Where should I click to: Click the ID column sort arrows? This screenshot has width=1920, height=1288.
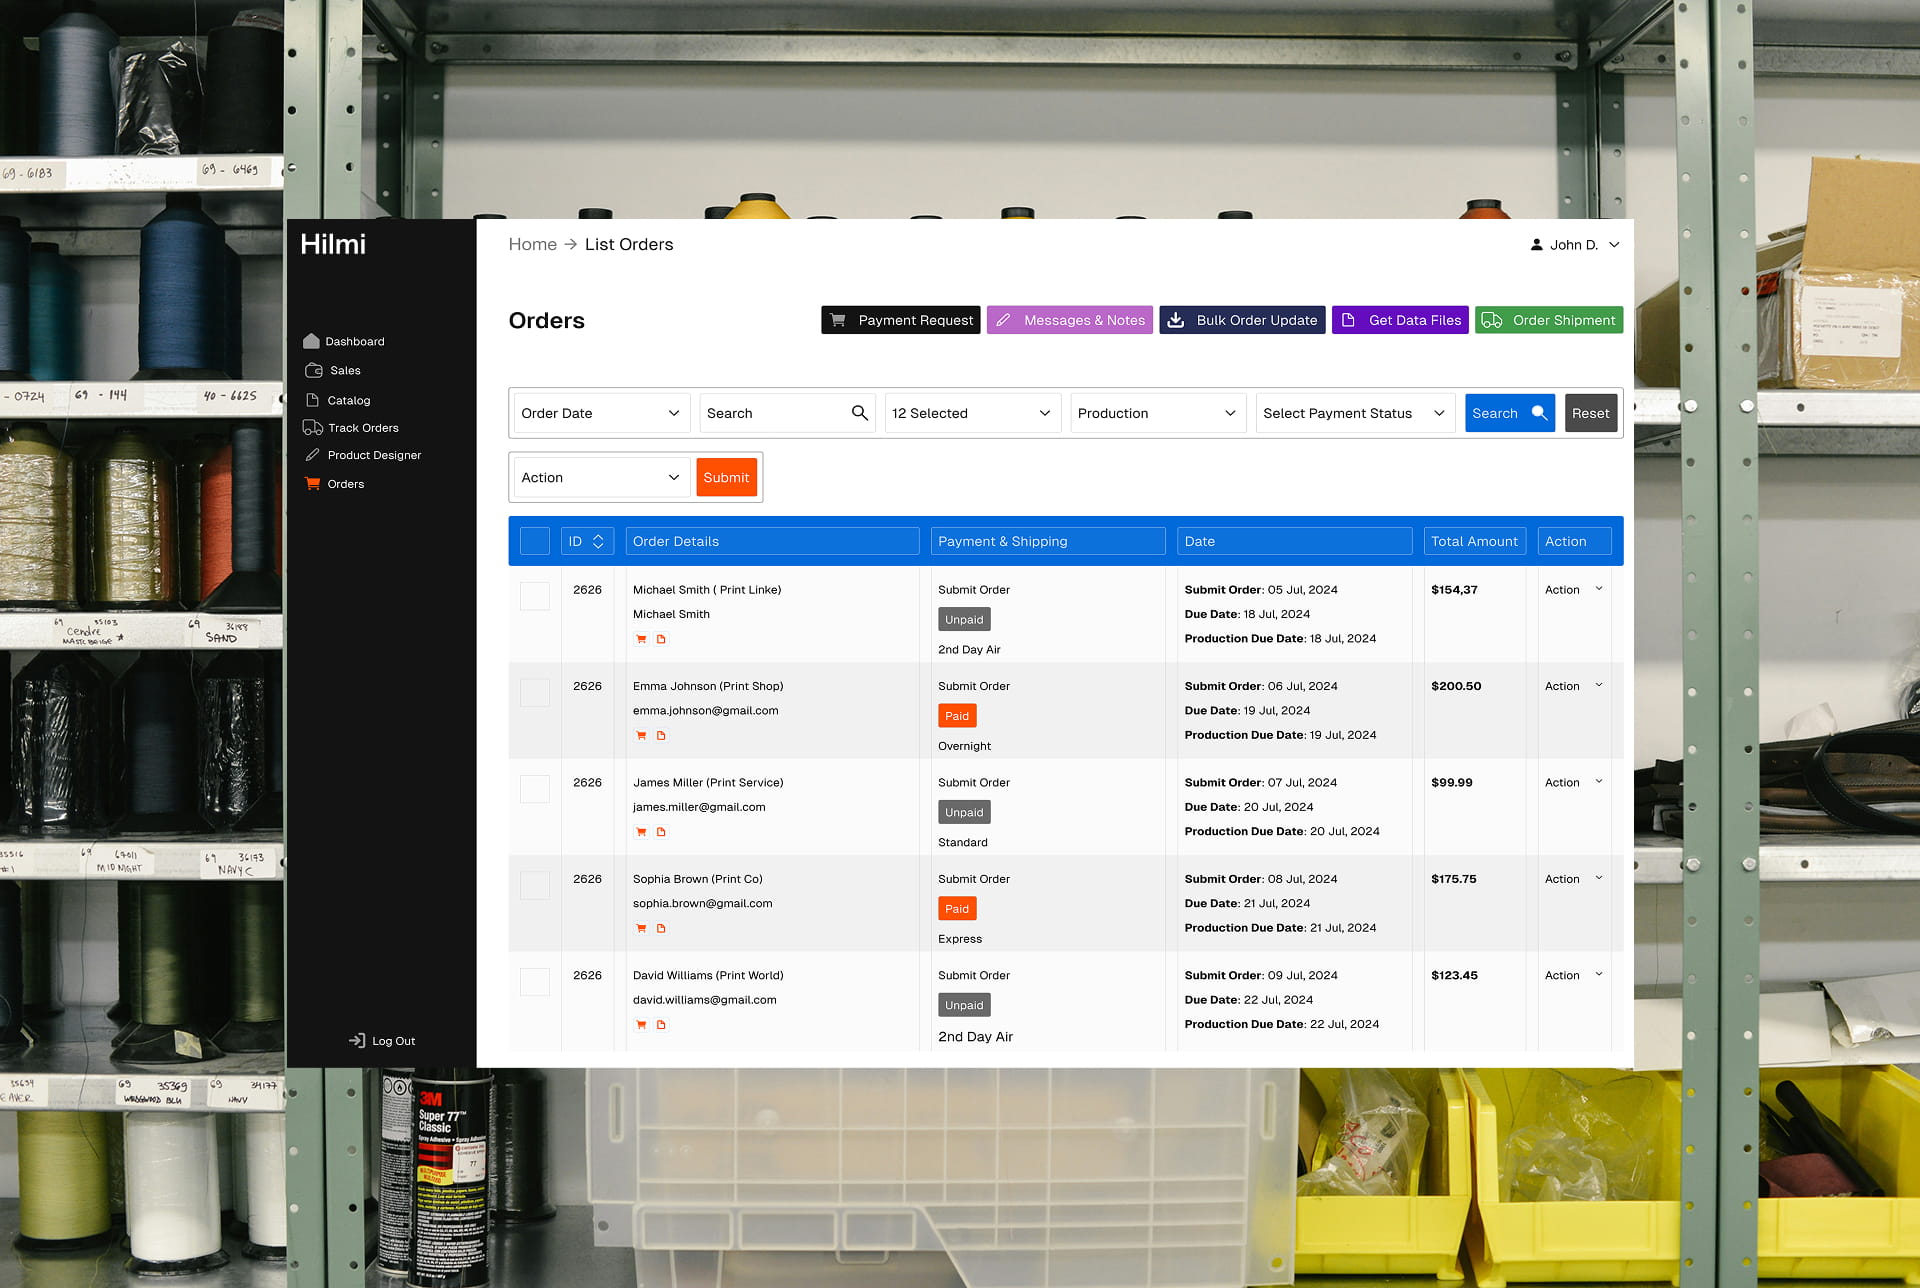point(598,541)
